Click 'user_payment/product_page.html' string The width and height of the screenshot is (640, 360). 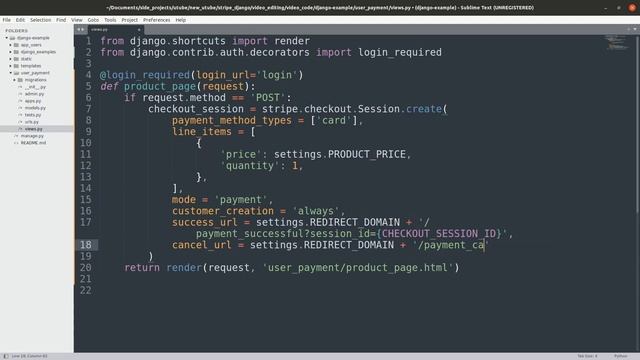(x=358, y=268)
